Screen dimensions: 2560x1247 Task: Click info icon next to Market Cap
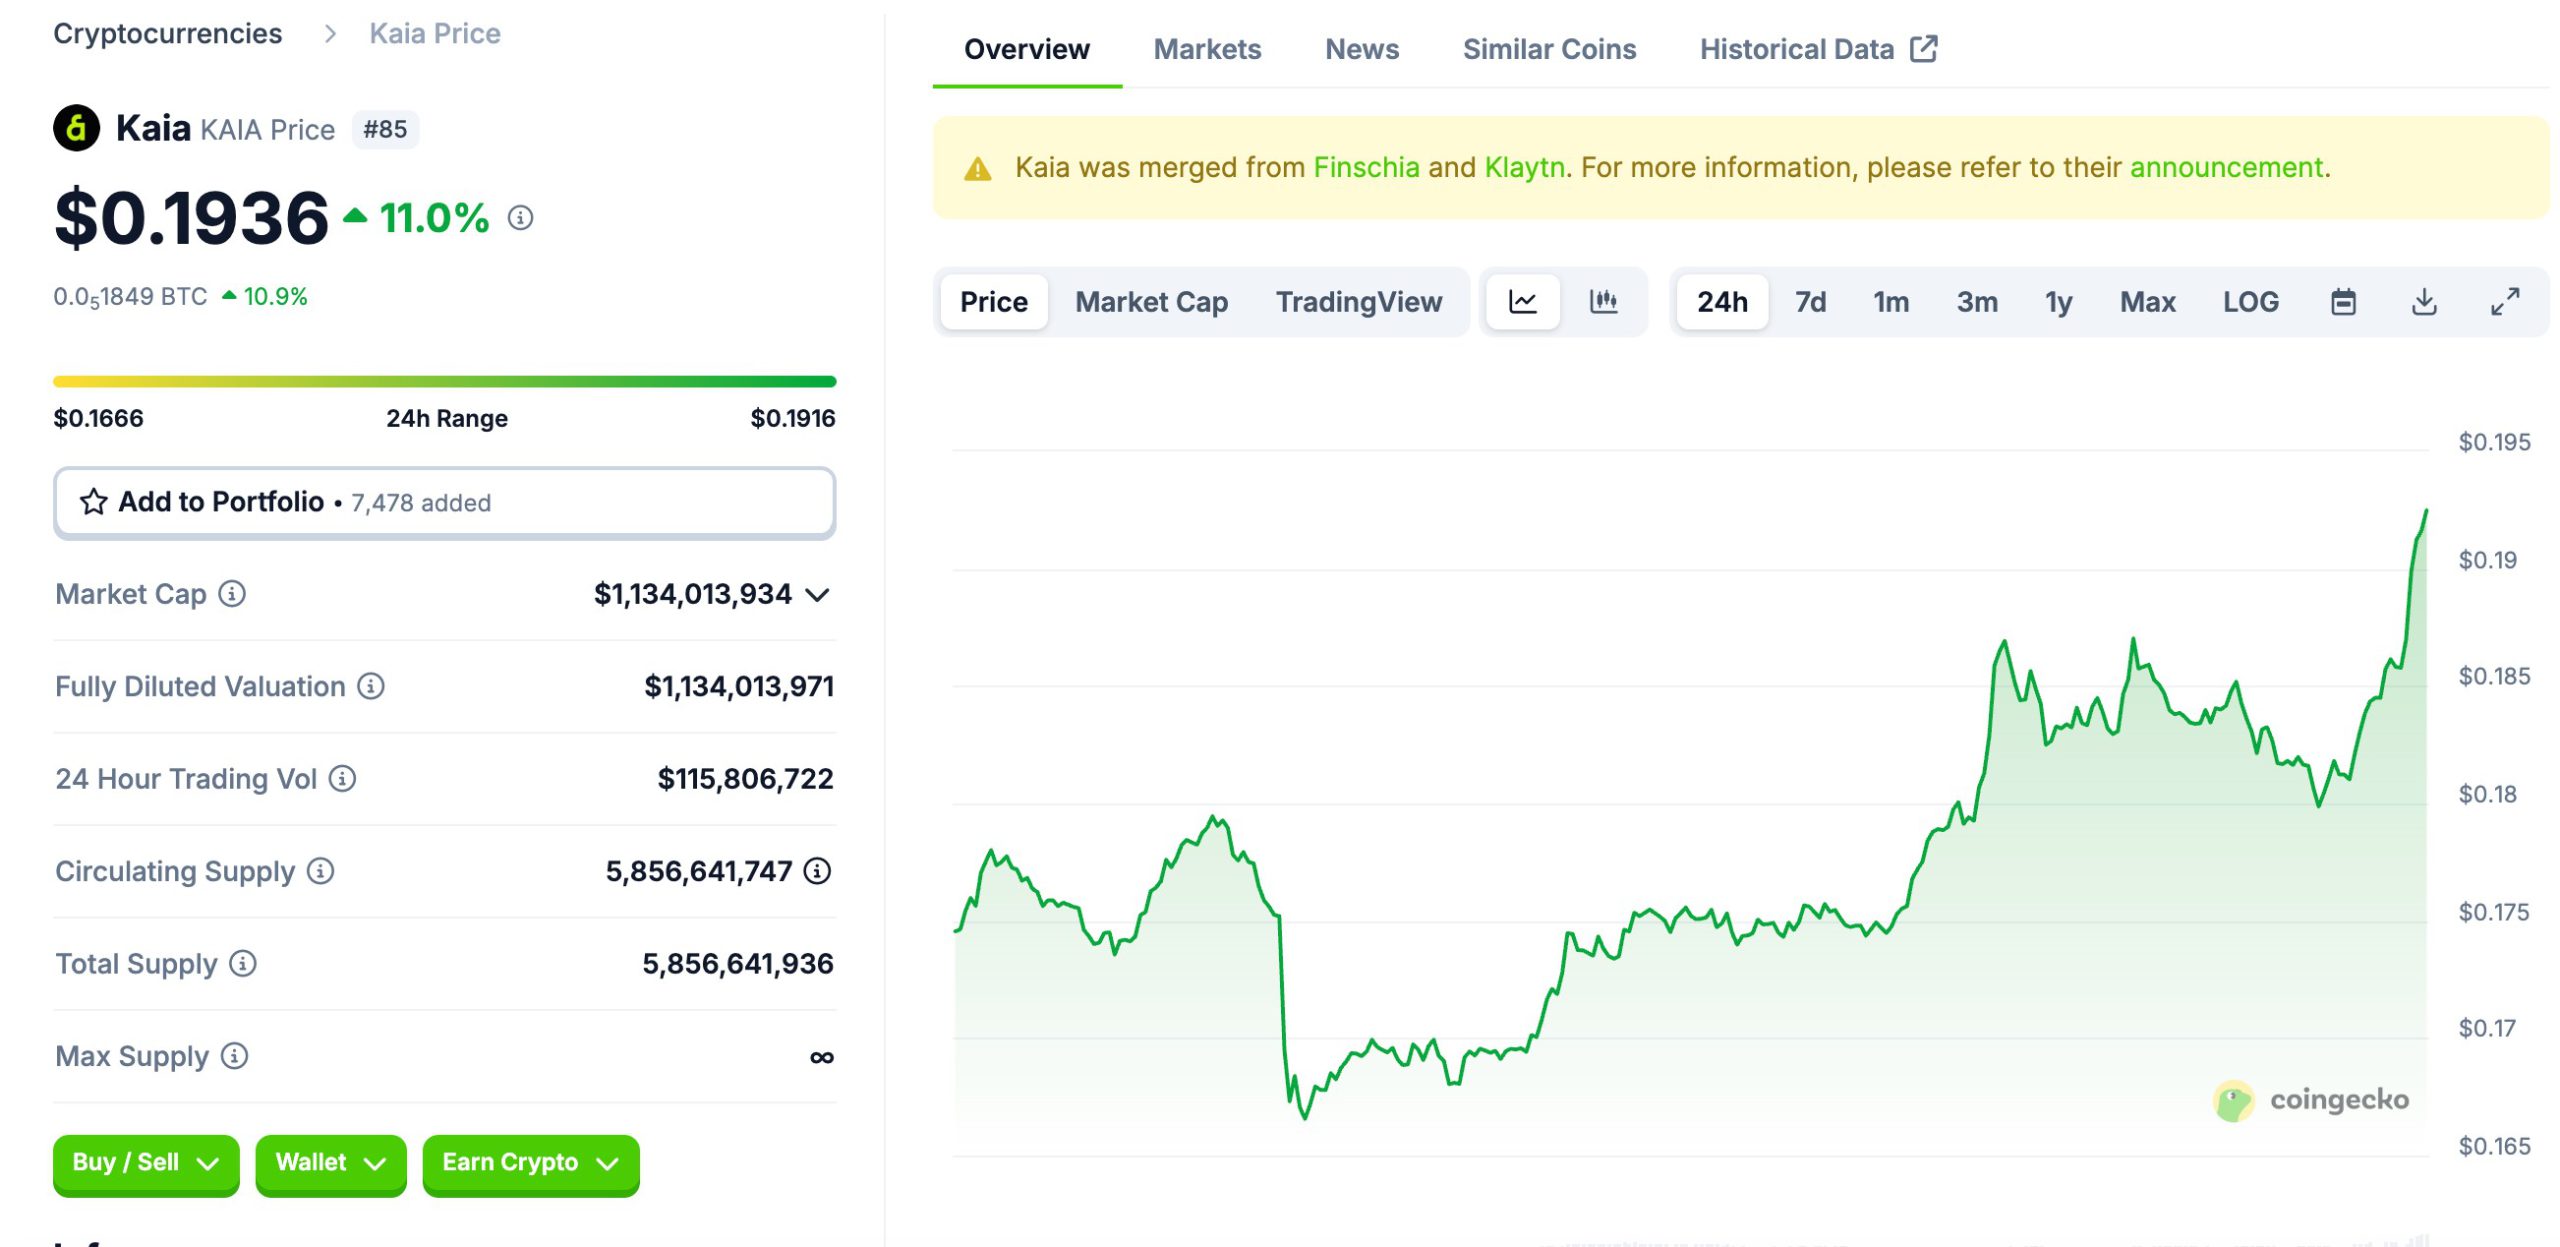(232, 594)
